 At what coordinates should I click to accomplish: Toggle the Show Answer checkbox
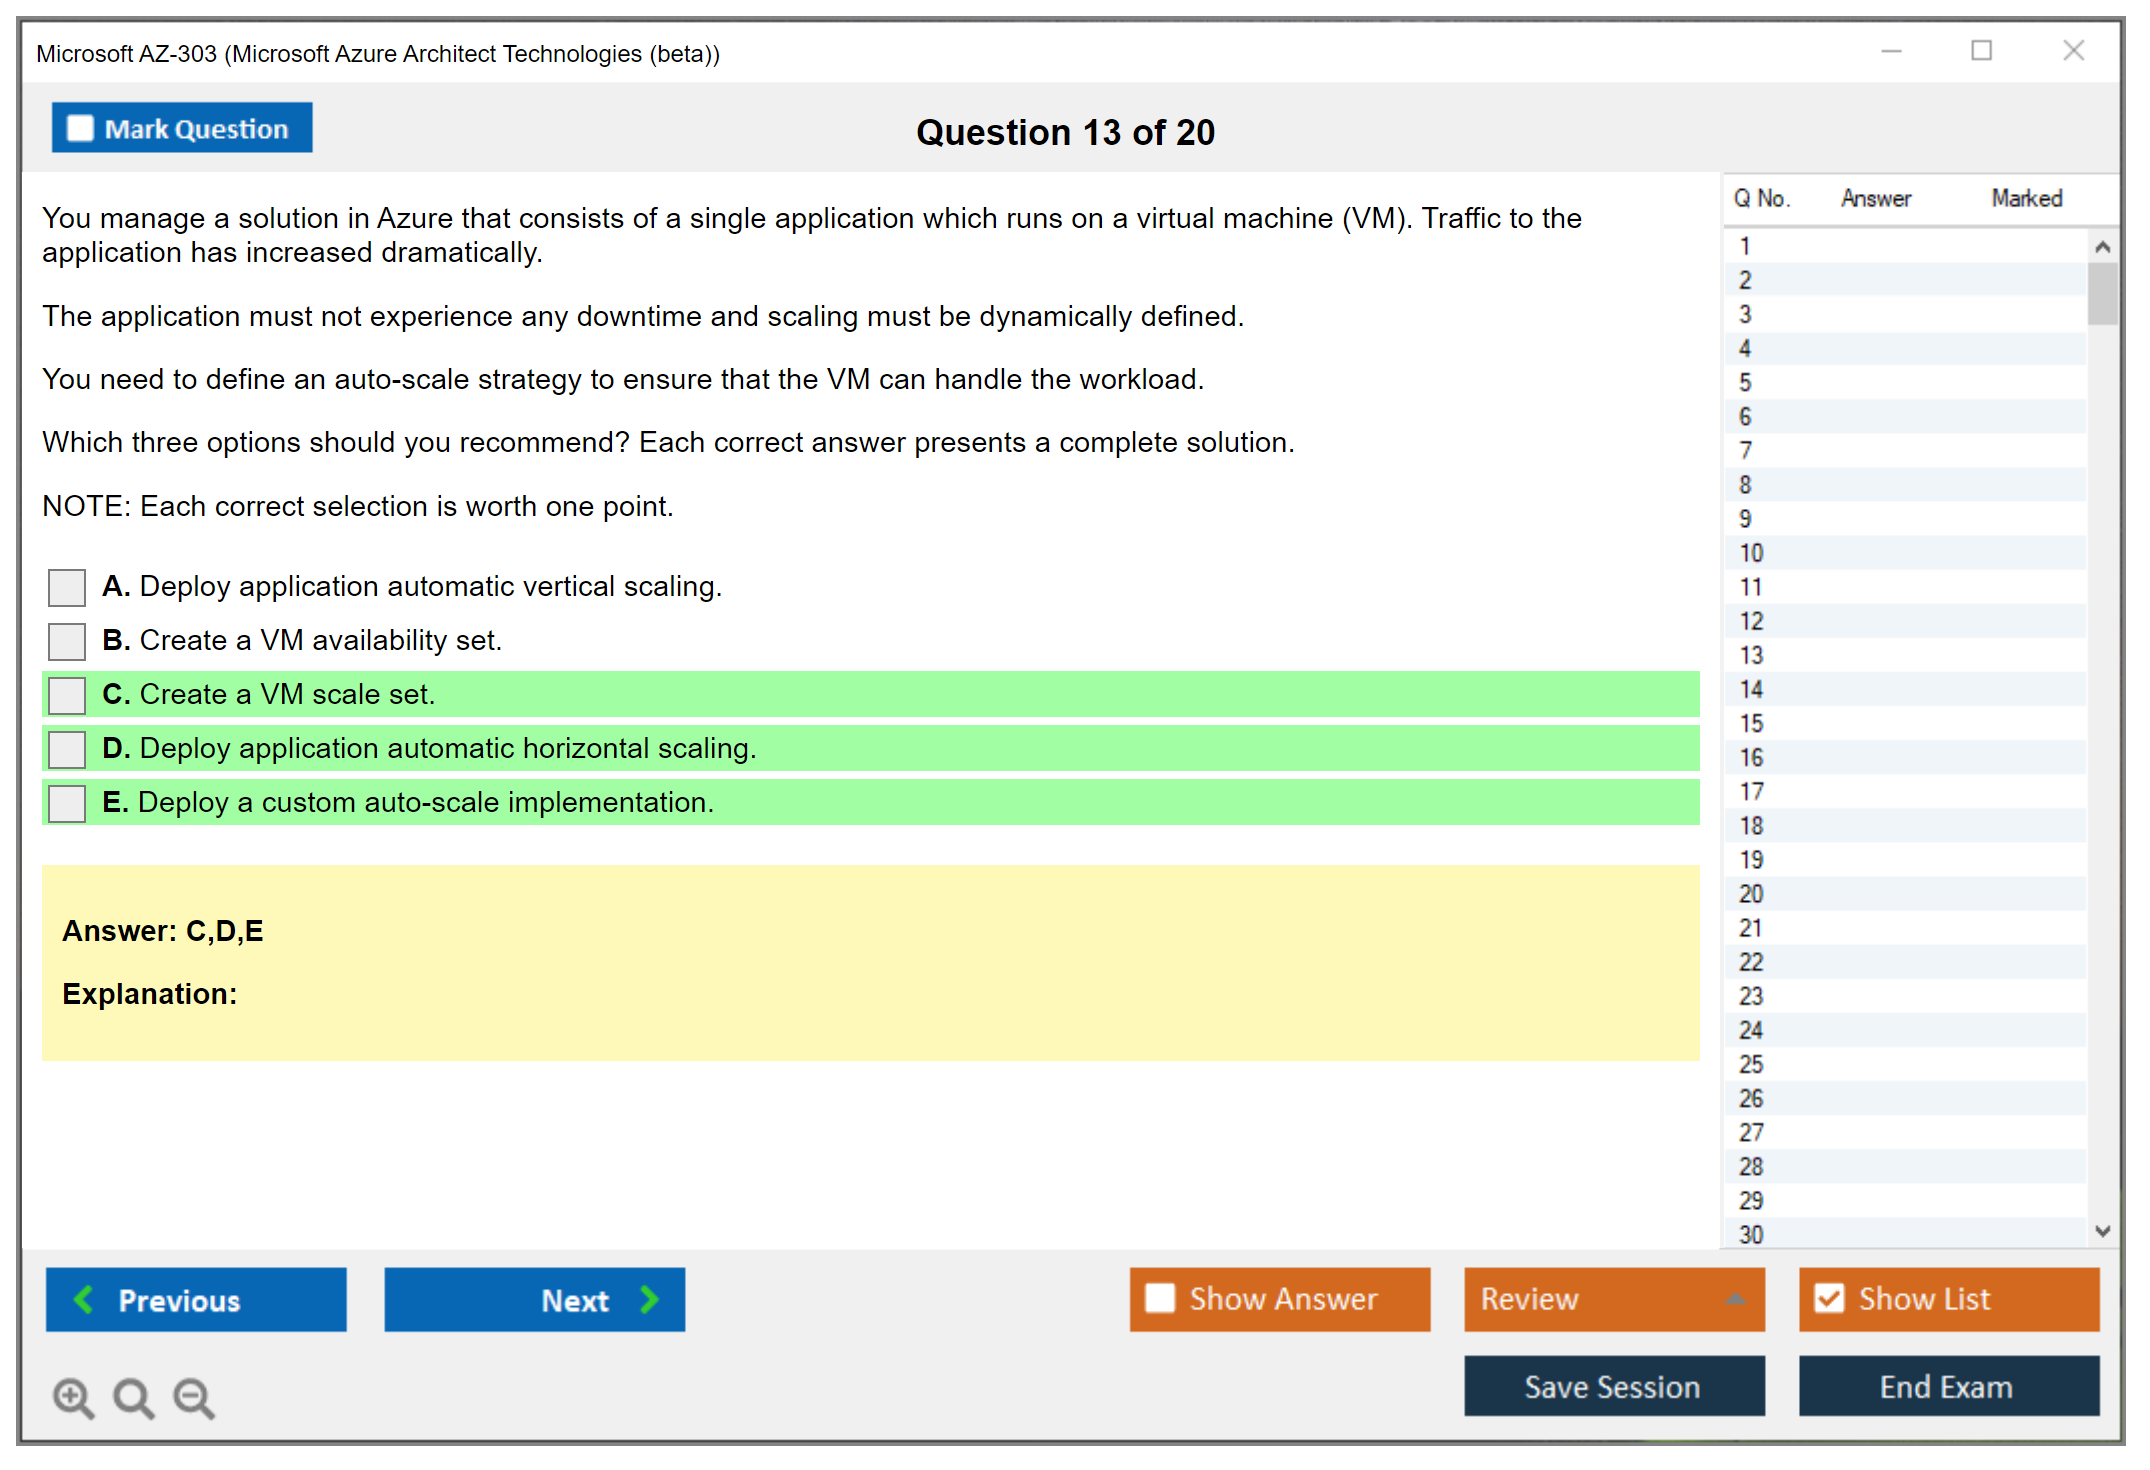coord(1160,1298)
